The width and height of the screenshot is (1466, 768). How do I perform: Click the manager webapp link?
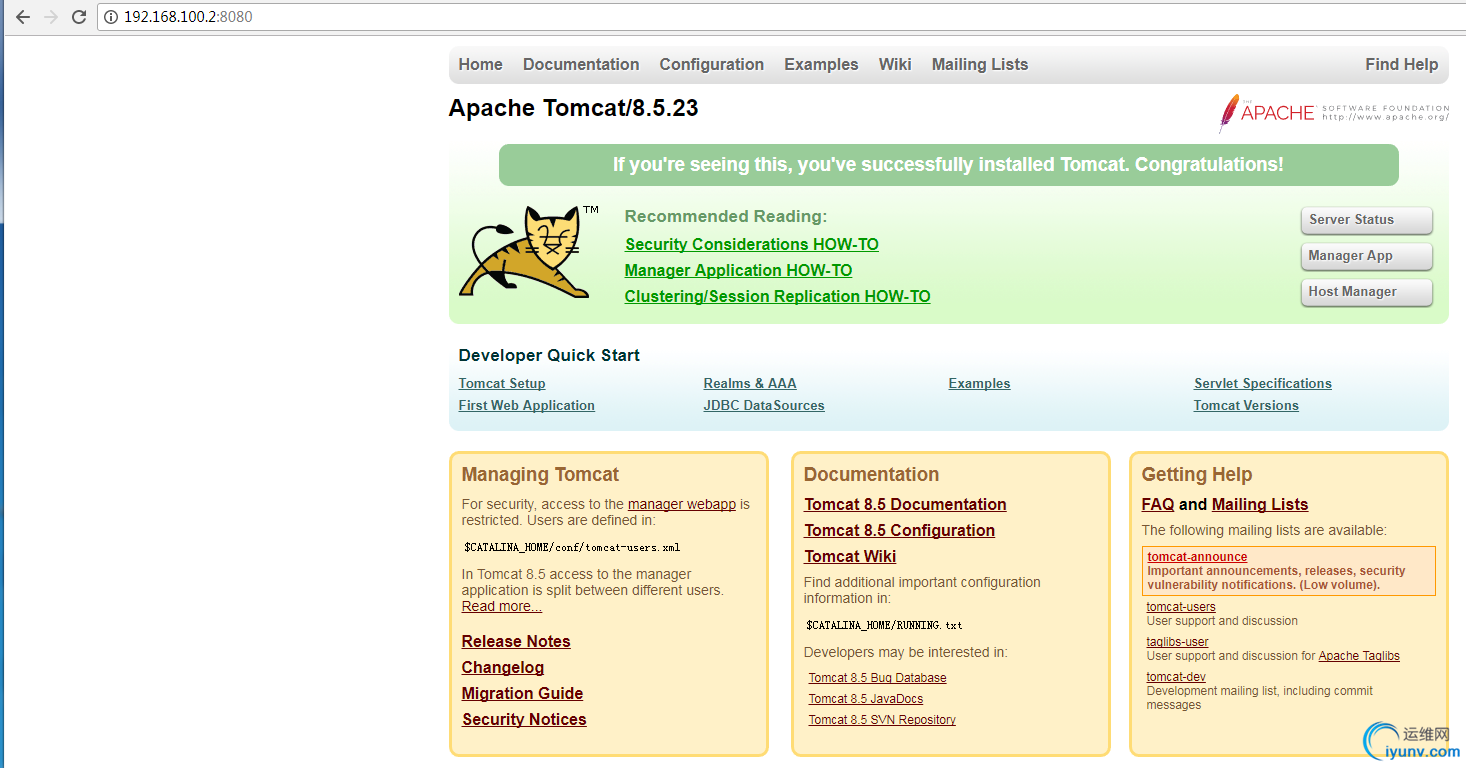point(682,504)
